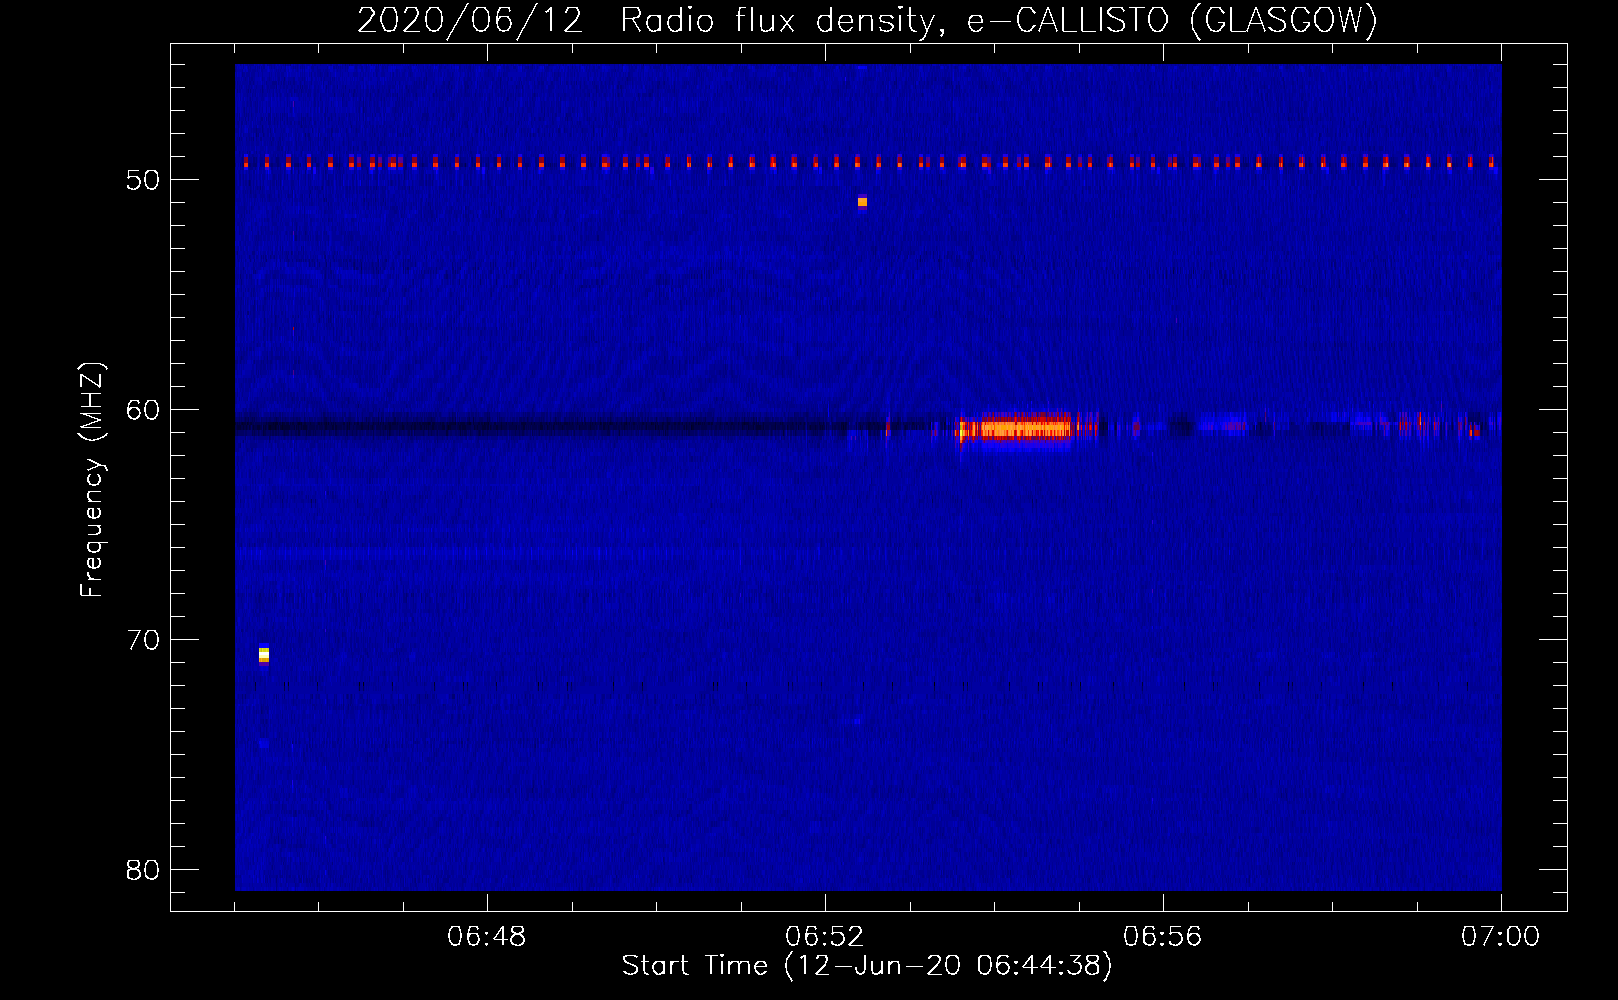Click the 06:56 time tick label
This screenshot has height=1000, width=1618.
[x=1163, y=937]
